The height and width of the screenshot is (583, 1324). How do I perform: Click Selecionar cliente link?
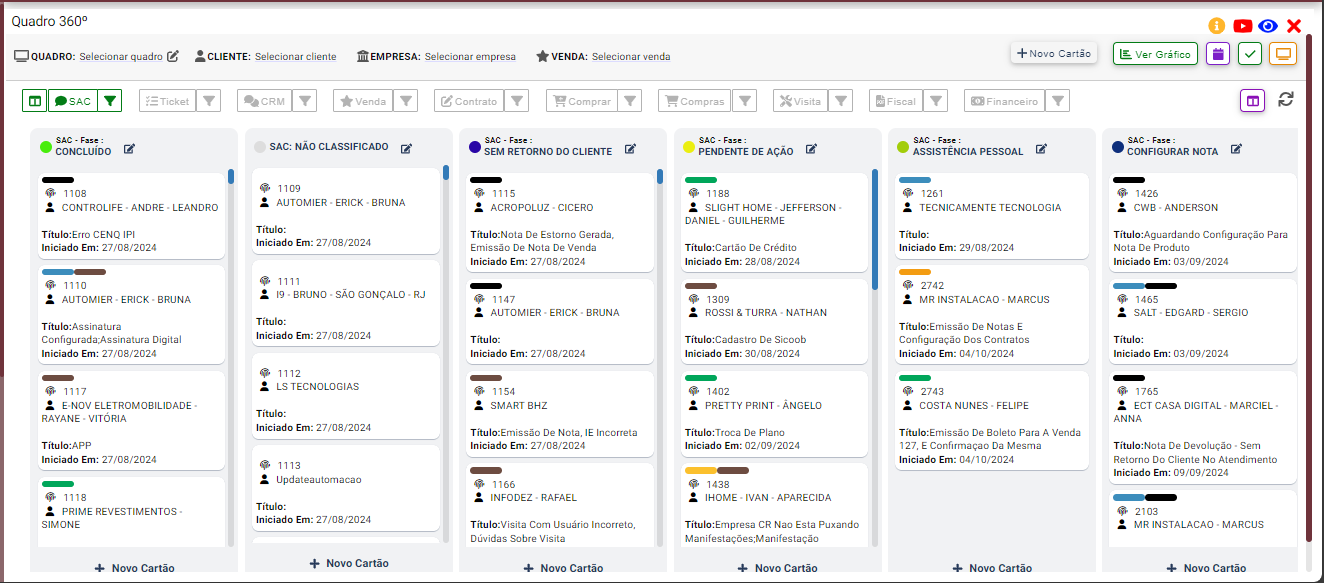point(295,57)
